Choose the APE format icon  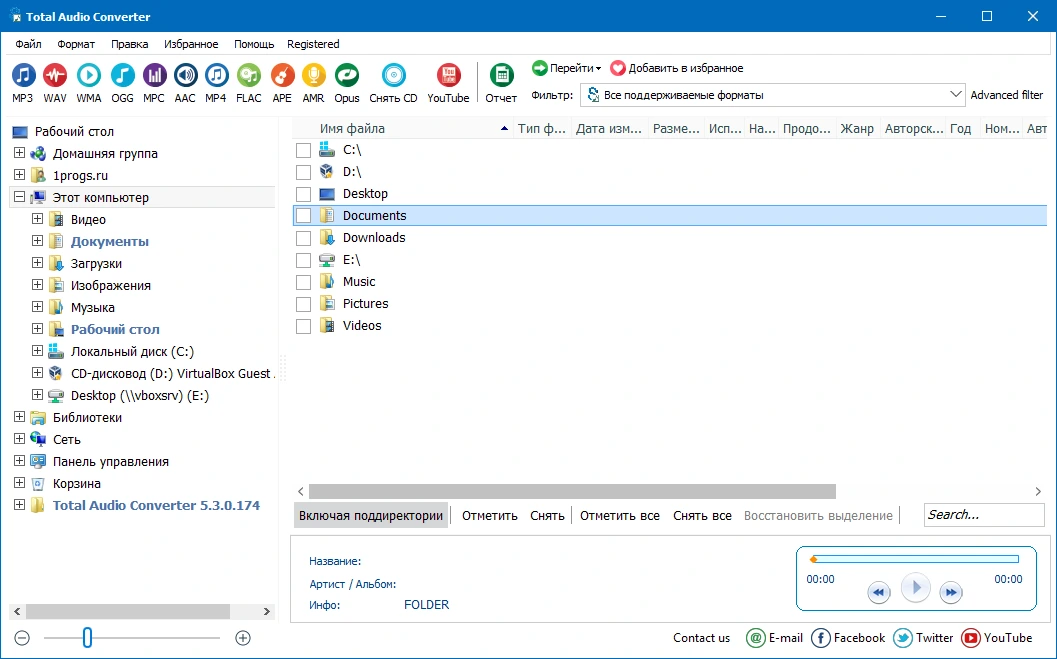point(282,75)
